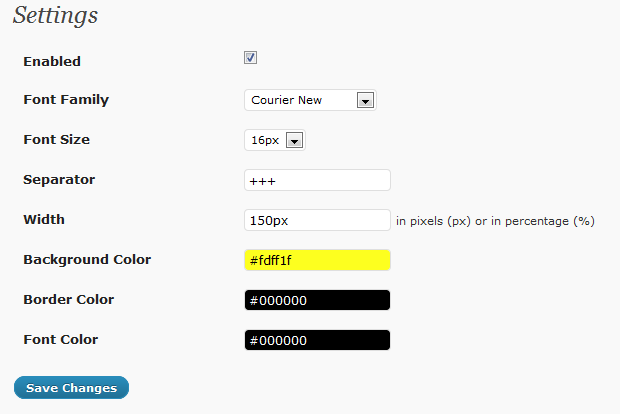Click the Background Color label

tap(87, 260)
